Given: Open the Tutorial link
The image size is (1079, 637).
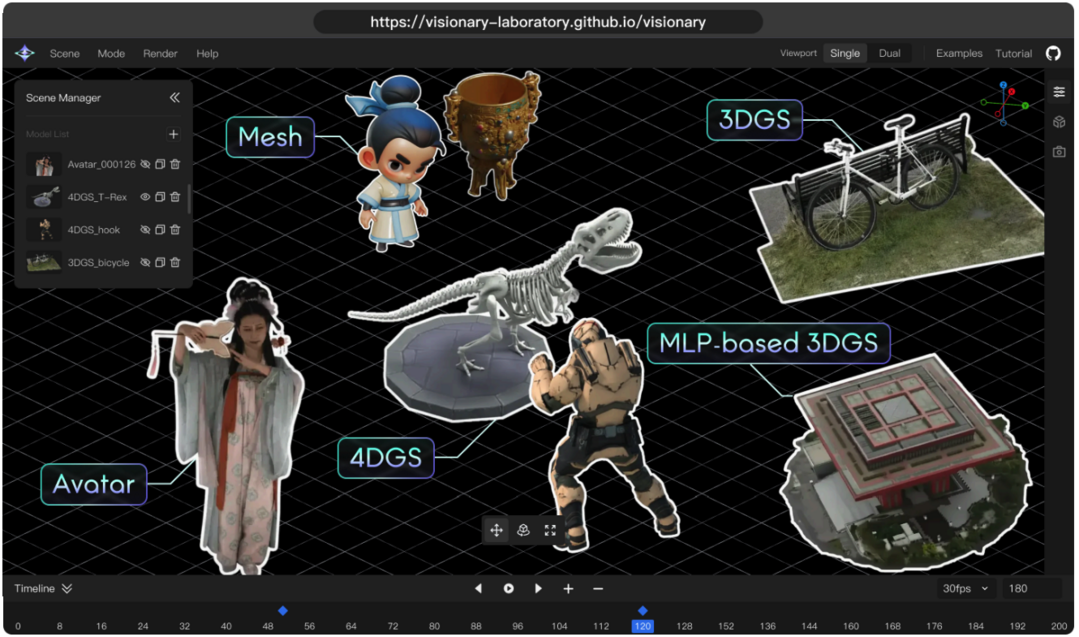Looking at the screenshot, I should pos(1013,53).
